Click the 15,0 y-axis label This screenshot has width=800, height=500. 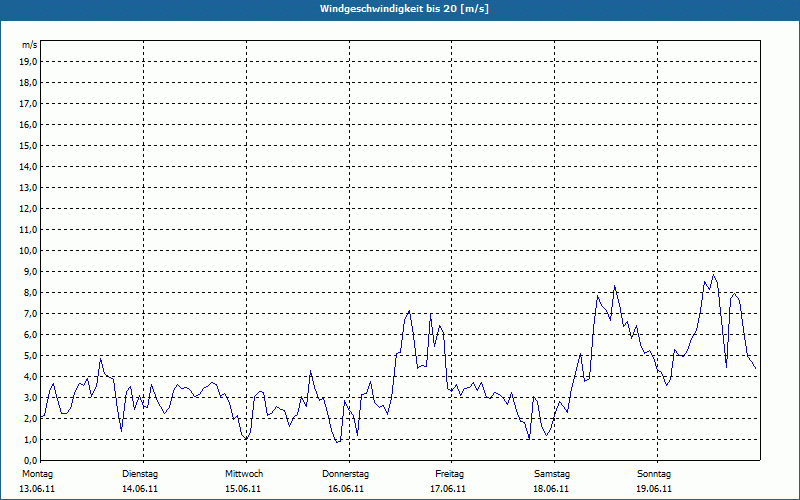[28, 145]
